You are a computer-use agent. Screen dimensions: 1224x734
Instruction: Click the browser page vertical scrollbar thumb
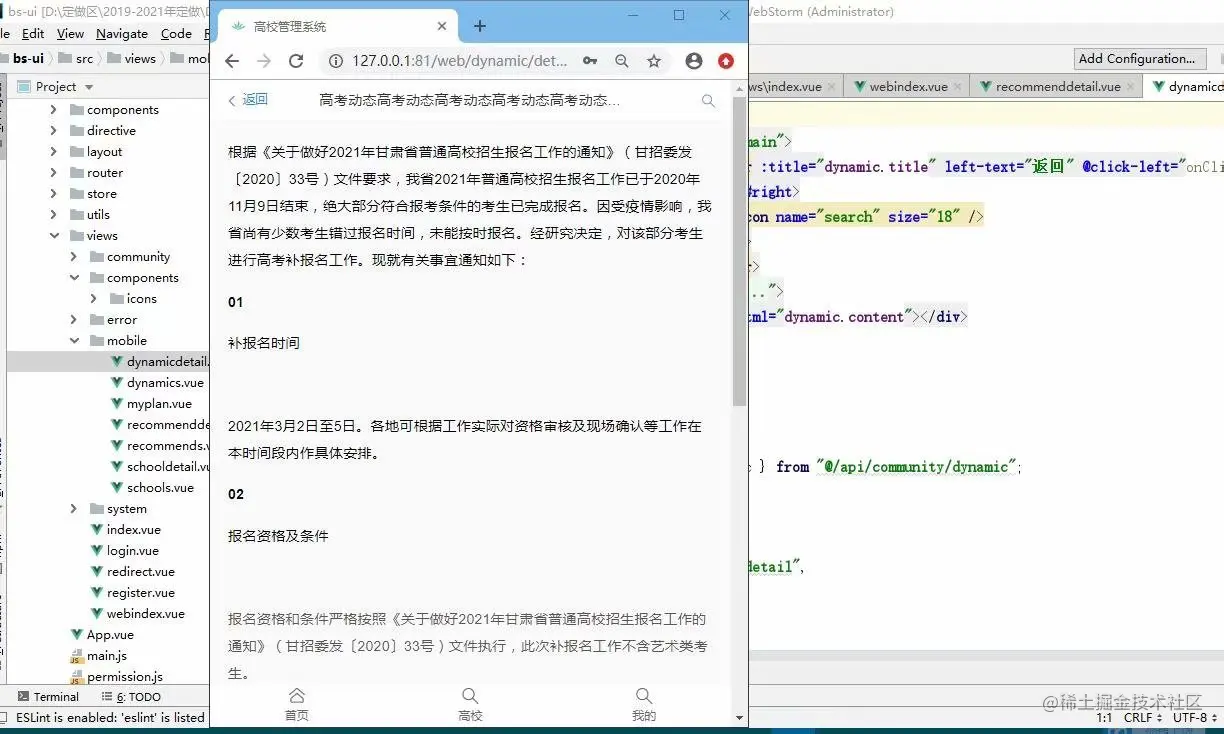click(740, 251)
